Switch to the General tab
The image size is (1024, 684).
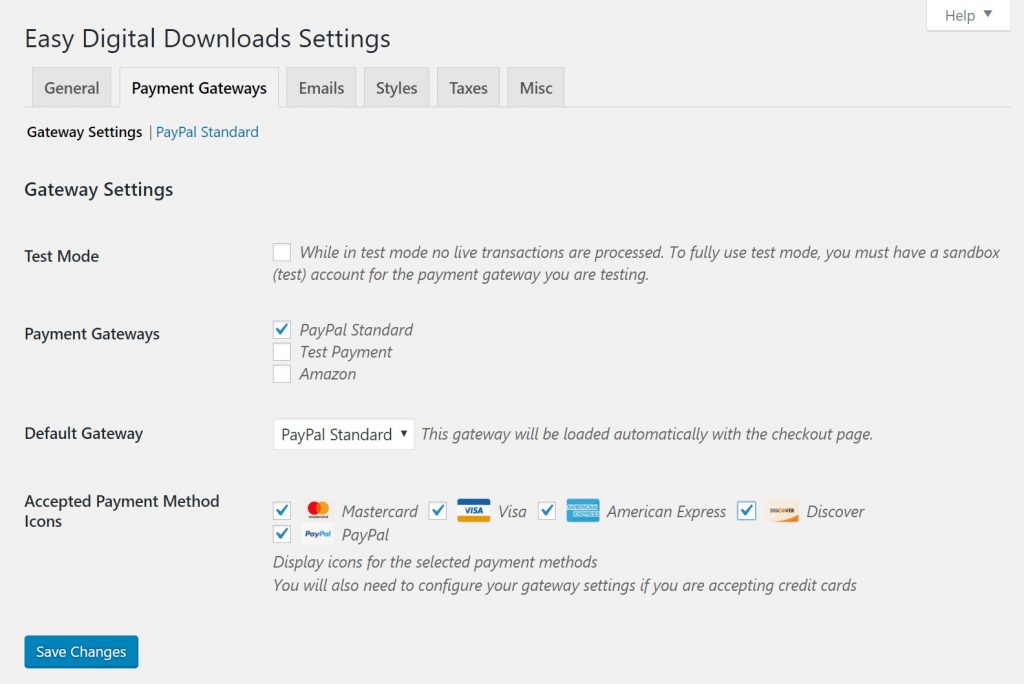coord(70,88)
